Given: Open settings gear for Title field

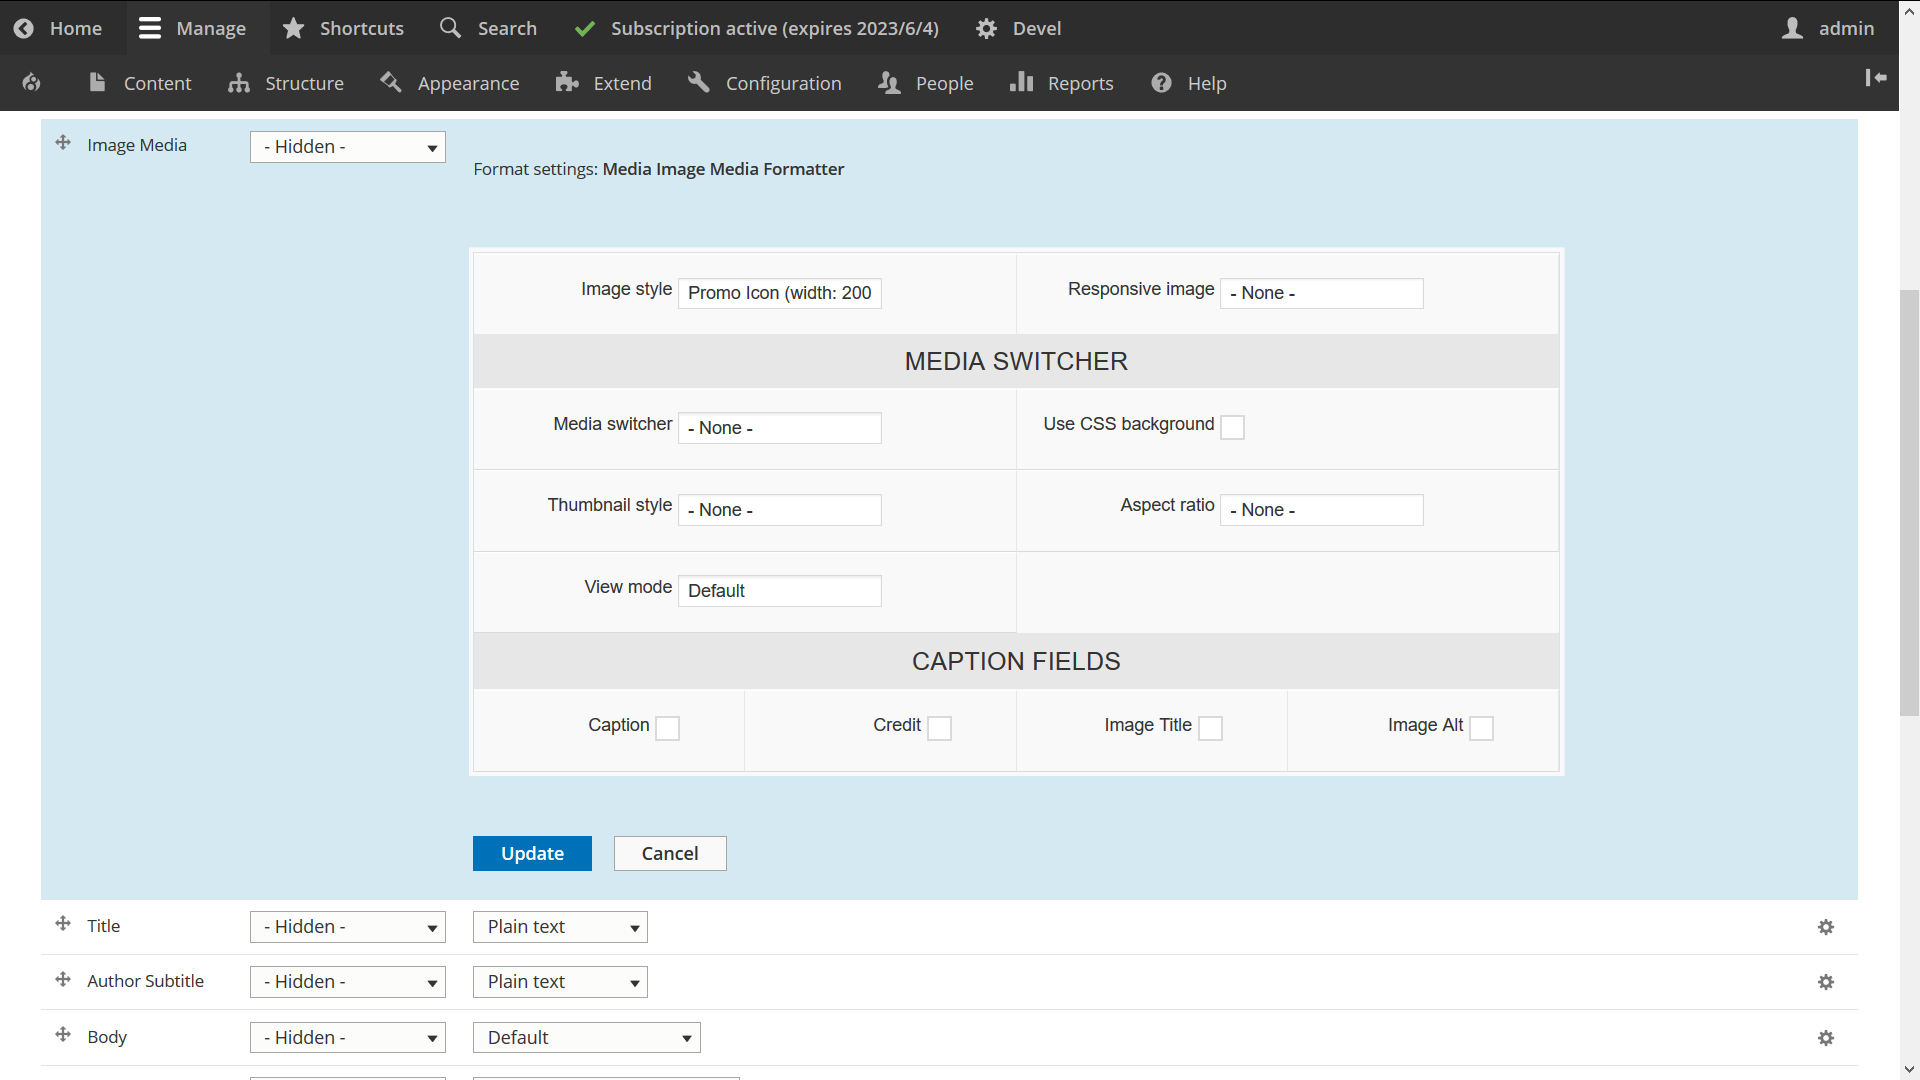Looking at the screenshot, I should click(1826, 927).
